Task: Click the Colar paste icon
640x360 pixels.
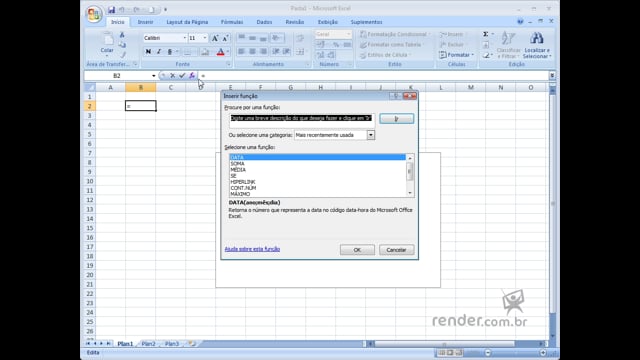Action: click(x=107, y=40)
